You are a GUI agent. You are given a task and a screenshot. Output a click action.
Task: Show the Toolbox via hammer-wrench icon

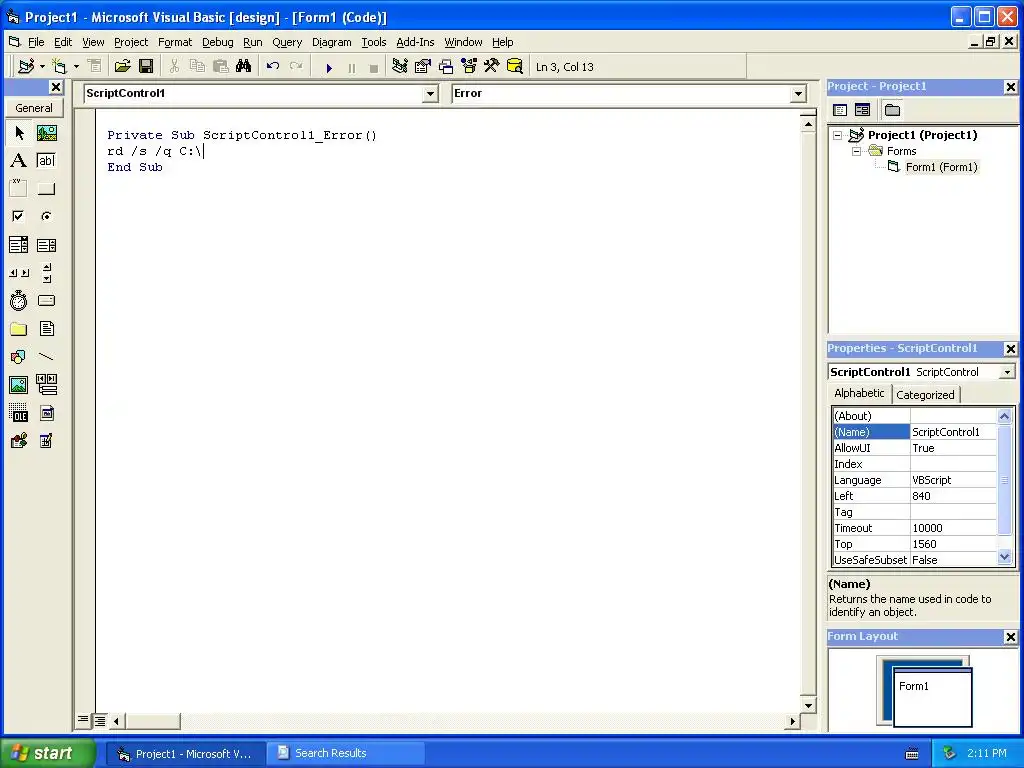(x=492, y=67)
